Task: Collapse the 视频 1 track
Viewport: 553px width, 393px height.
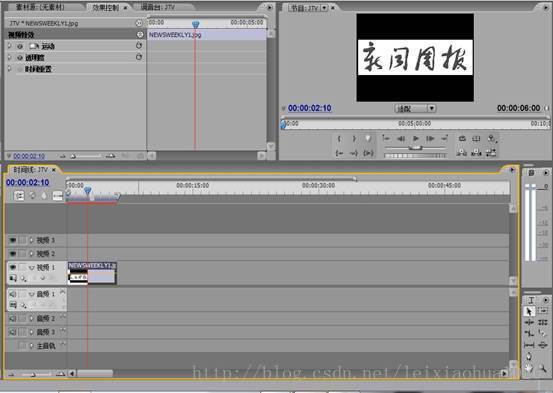Action: click(x=31, y=268)
